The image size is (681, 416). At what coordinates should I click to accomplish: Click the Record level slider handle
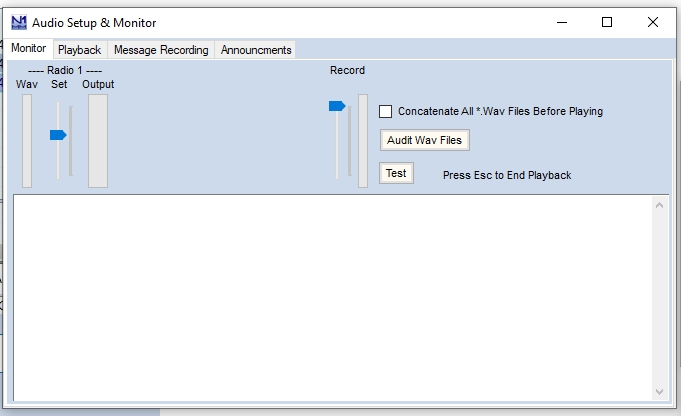point(337,106)
